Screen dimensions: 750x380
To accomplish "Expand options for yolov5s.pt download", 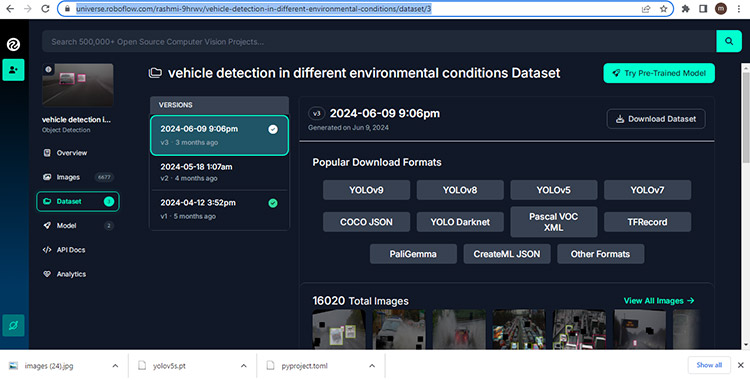I will coord(243,366).
